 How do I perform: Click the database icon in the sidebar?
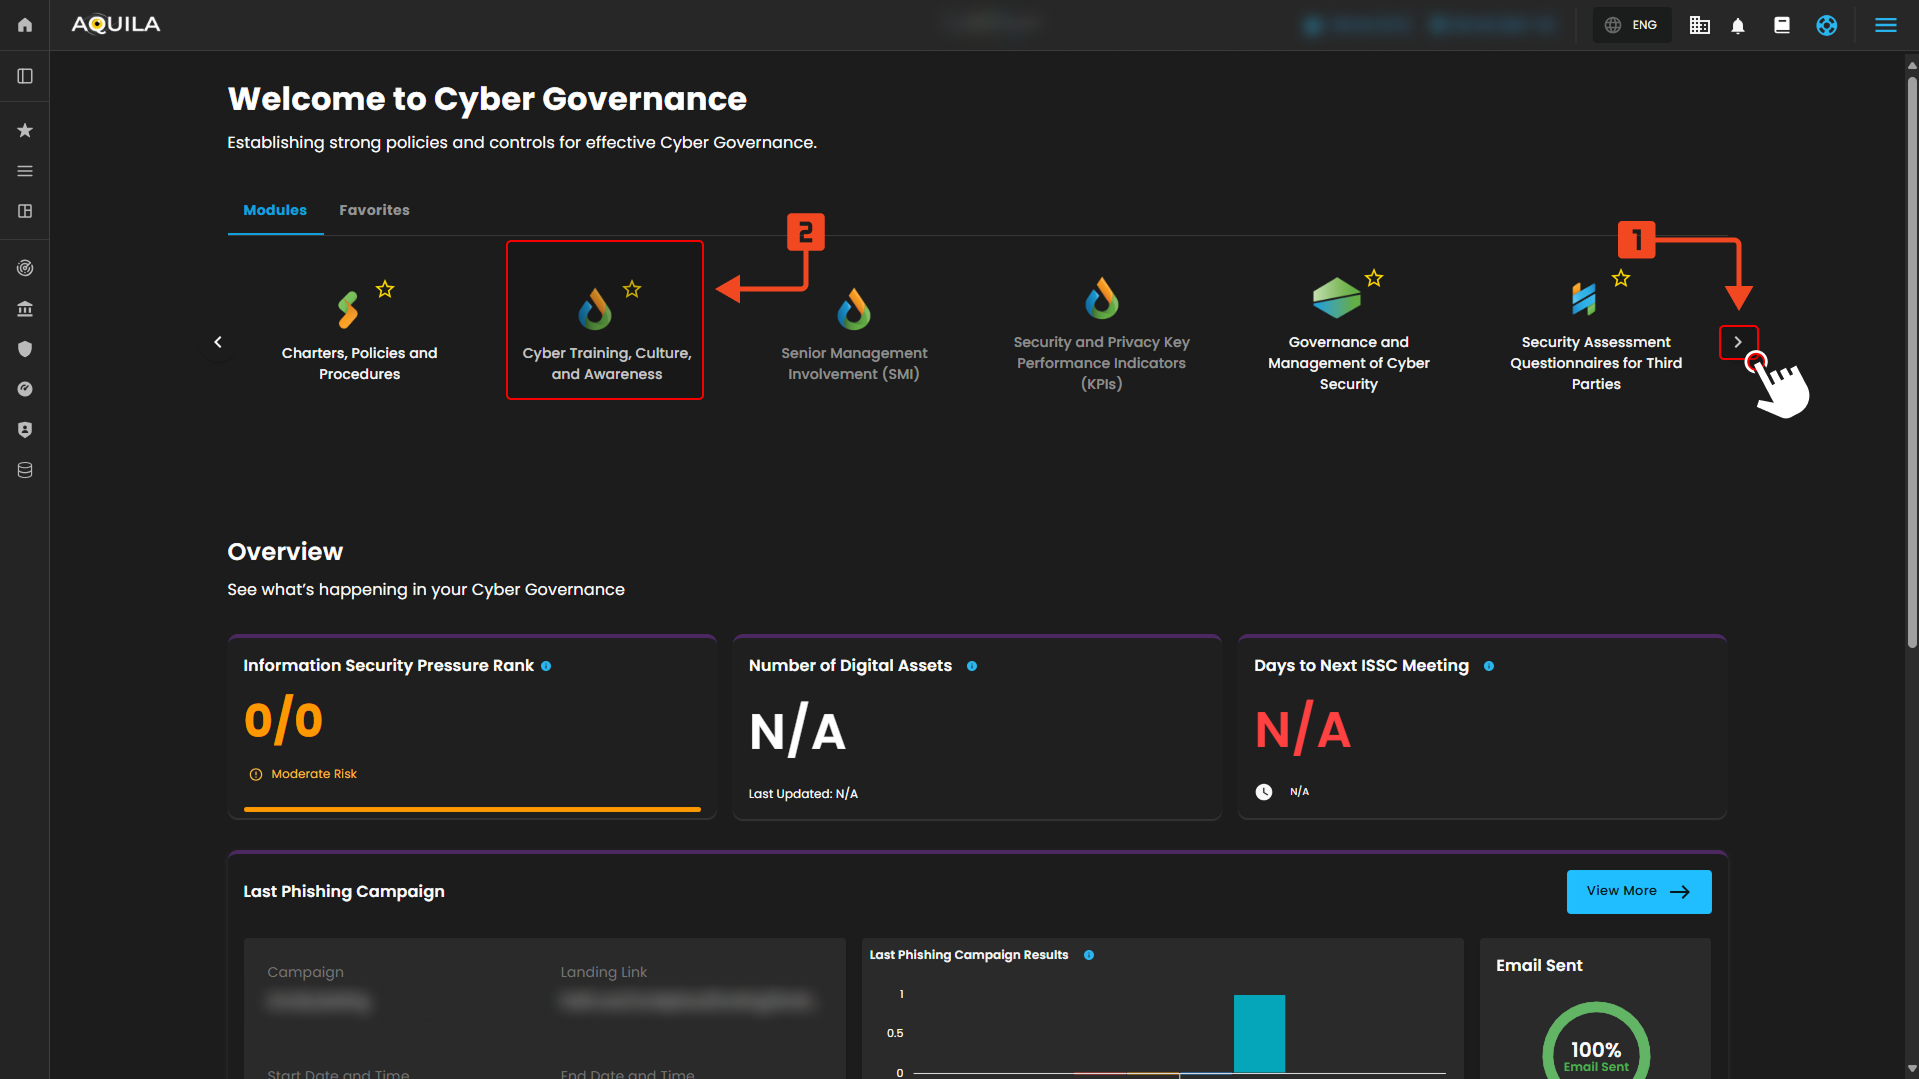point(25,470)
